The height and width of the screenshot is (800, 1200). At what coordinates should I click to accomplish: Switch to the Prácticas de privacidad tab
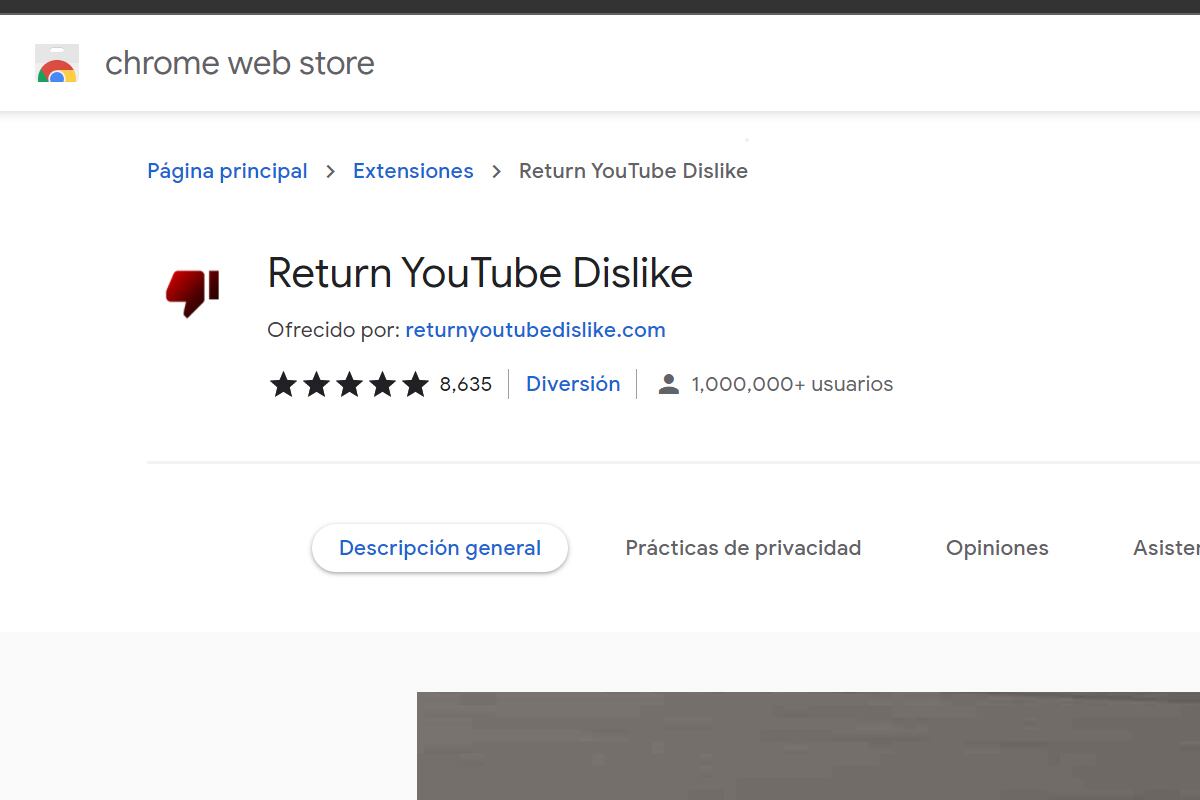(743, 548)
